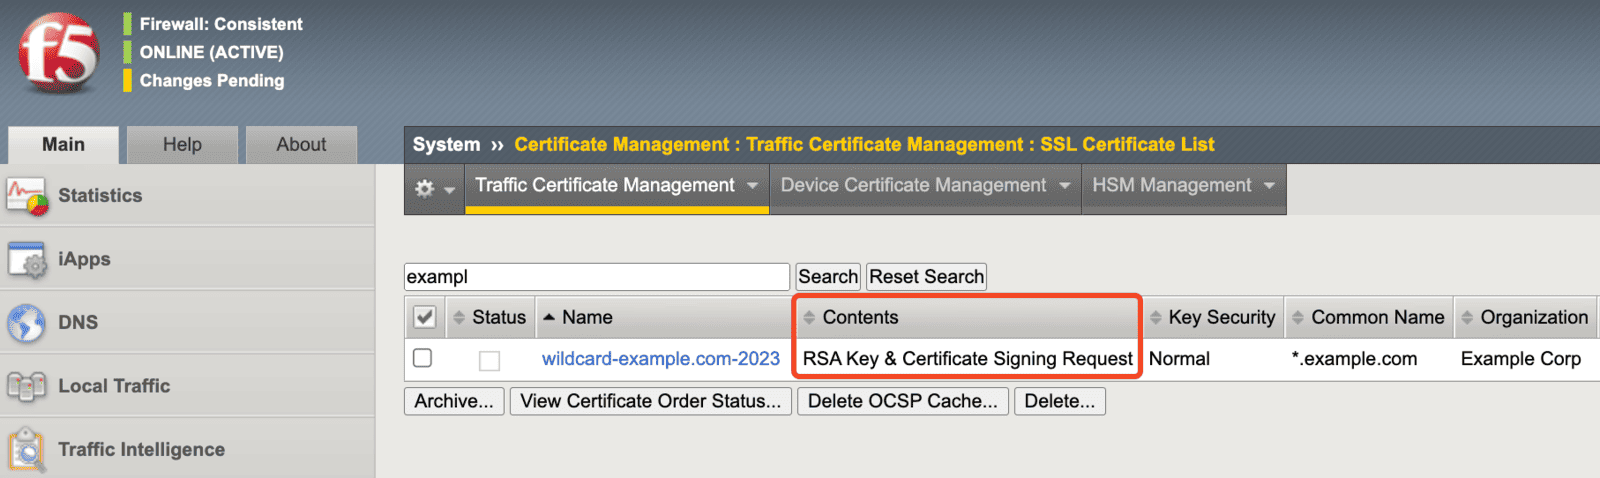
Task: Sort by Common Name arrows
Action: pos(1298,318)
